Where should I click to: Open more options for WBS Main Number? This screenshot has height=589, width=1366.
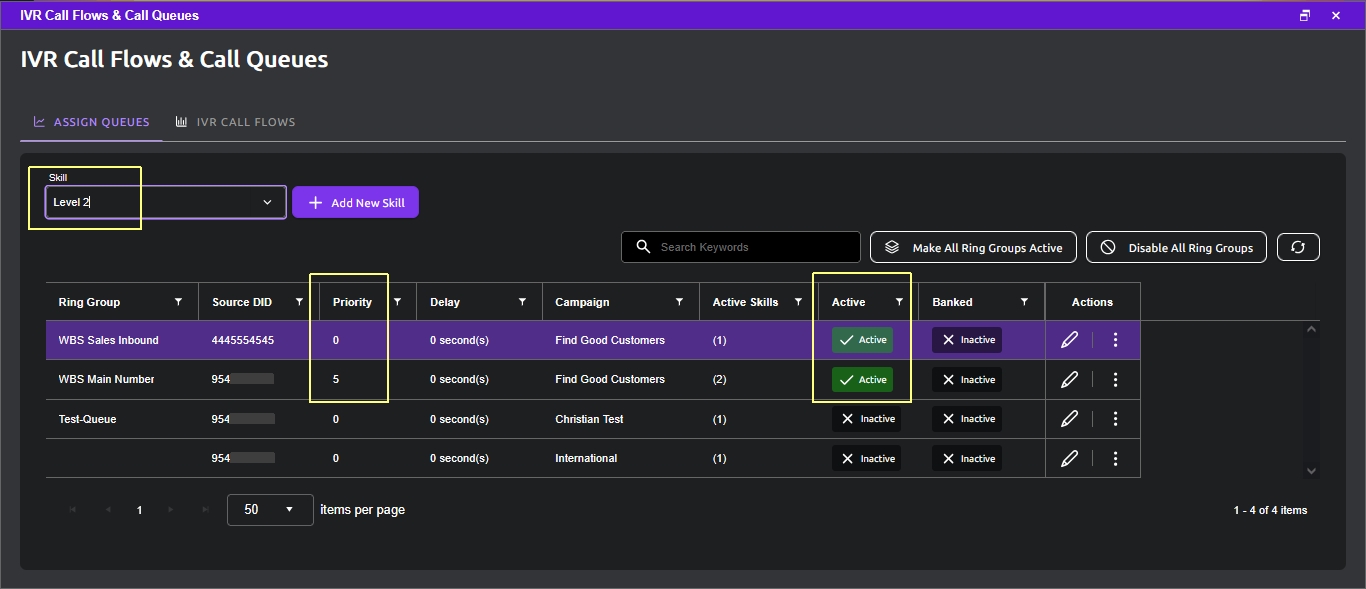[1115, 379]
